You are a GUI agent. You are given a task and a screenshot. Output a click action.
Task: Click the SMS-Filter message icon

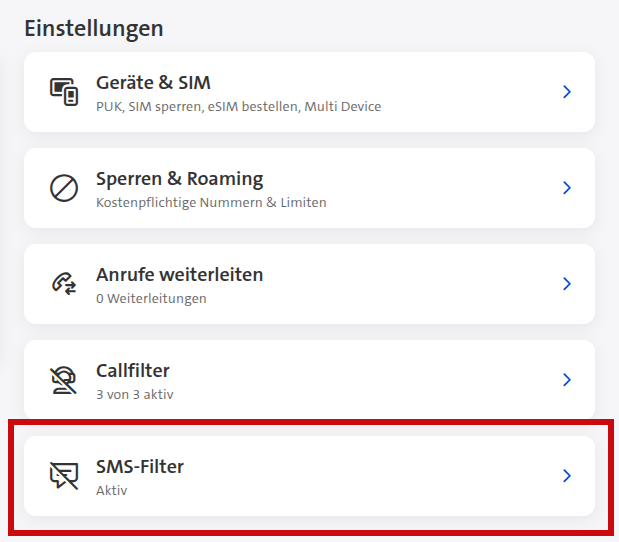[x=64, y=476]
